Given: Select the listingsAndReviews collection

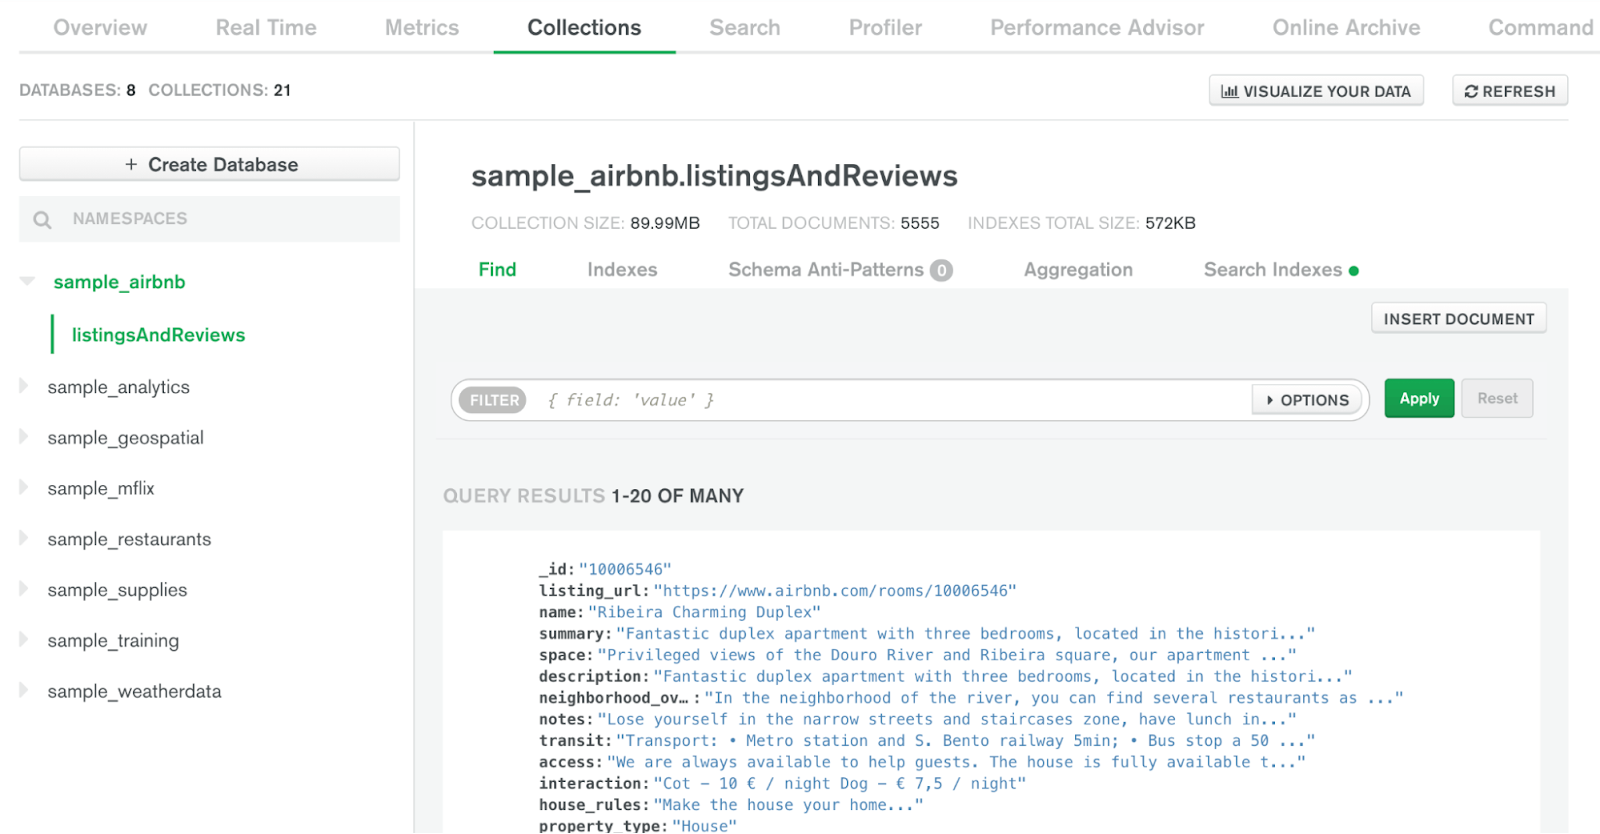Looking at the screenshot, I should pyautogui.click(x=158, y=335).
